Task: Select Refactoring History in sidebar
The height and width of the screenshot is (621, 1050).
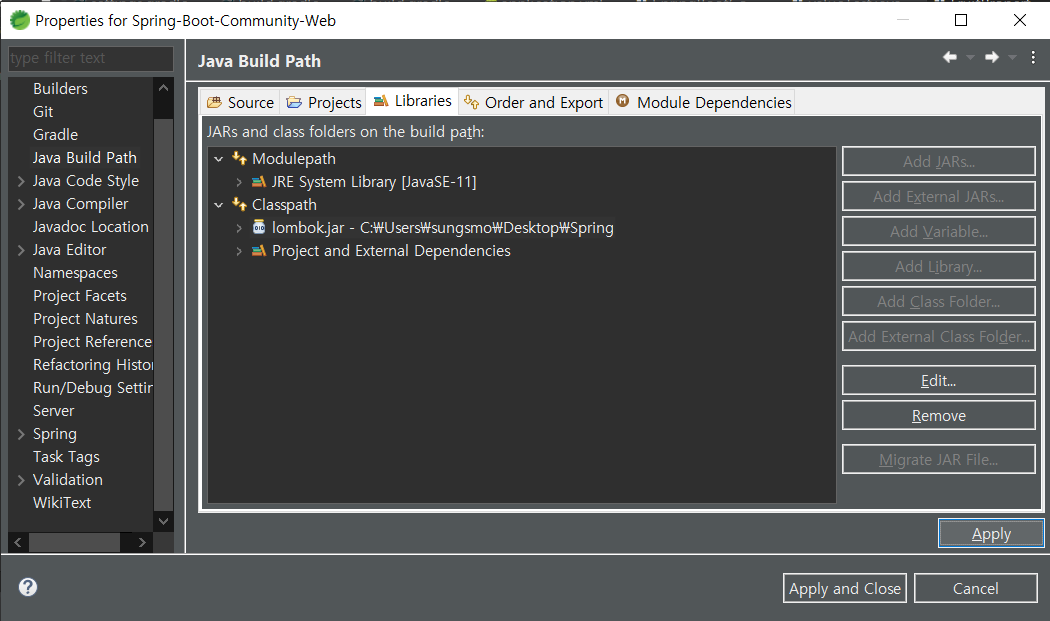Action: [x=92, y=364]
